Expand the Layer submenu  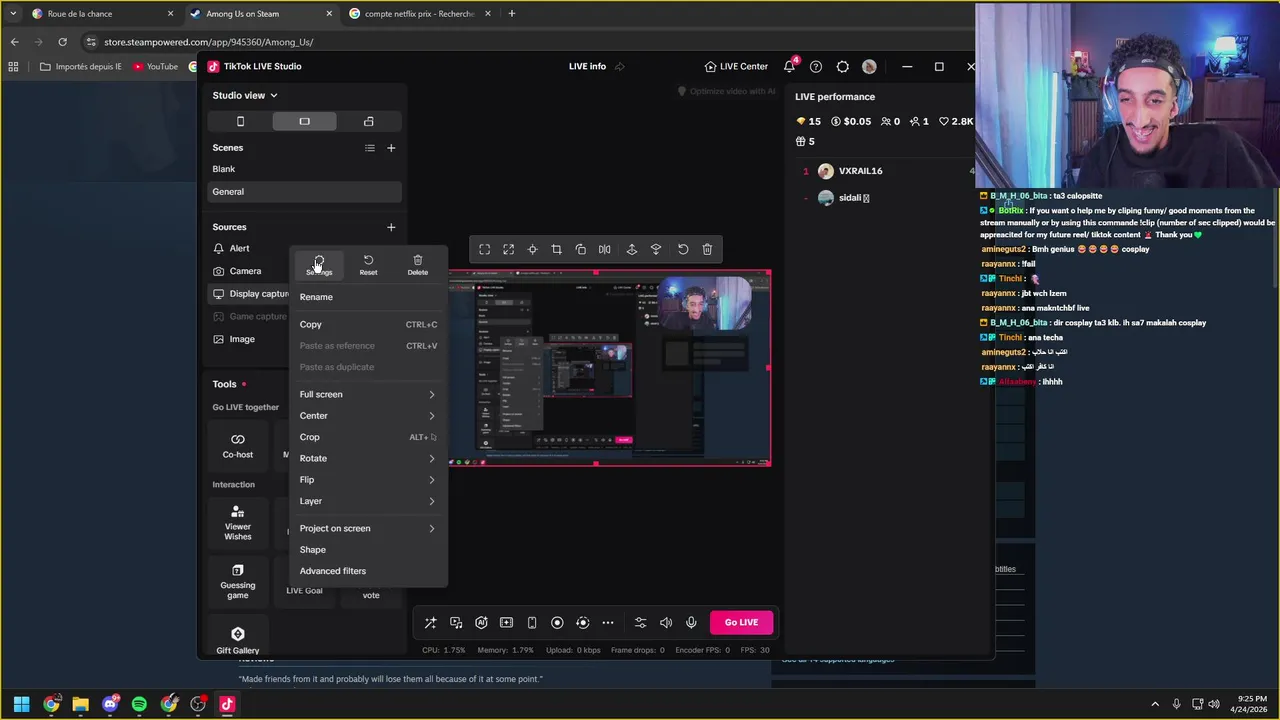(x=367, y=500)
